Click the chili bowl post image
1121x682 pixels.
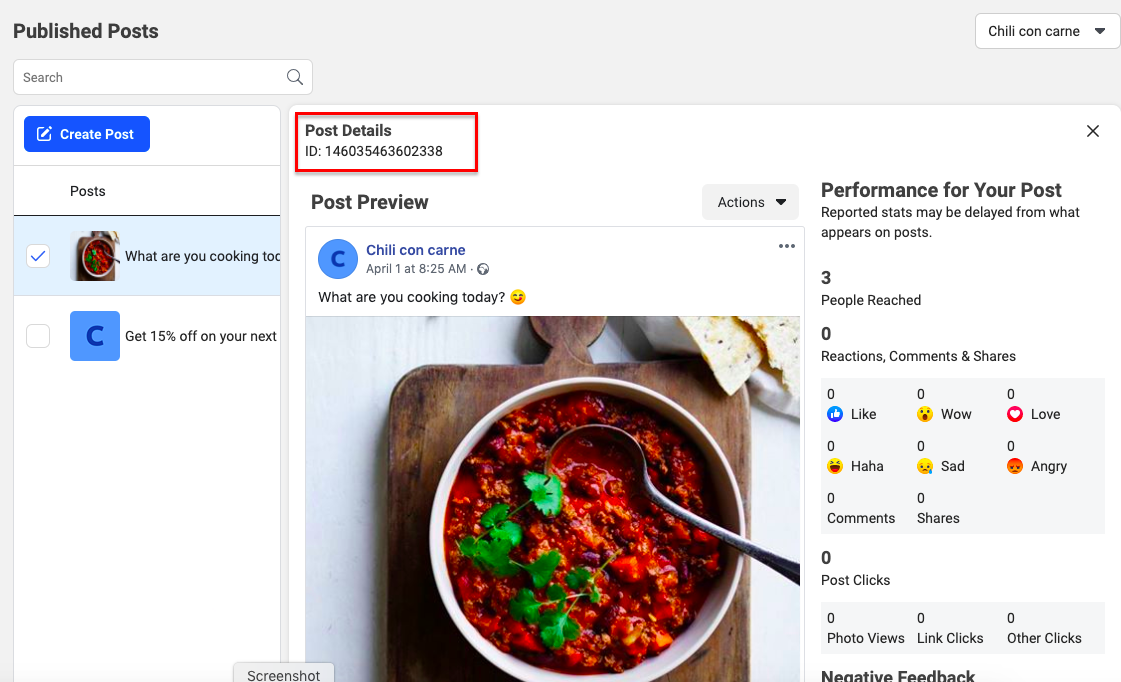pyautogui.click(x=553, y=499)
